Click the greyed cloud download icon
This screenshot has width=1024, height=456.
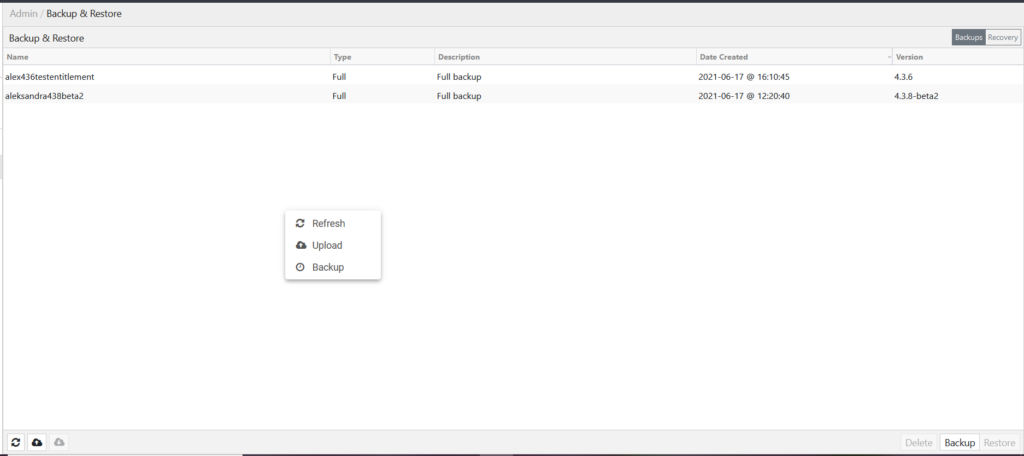(59, 442)
